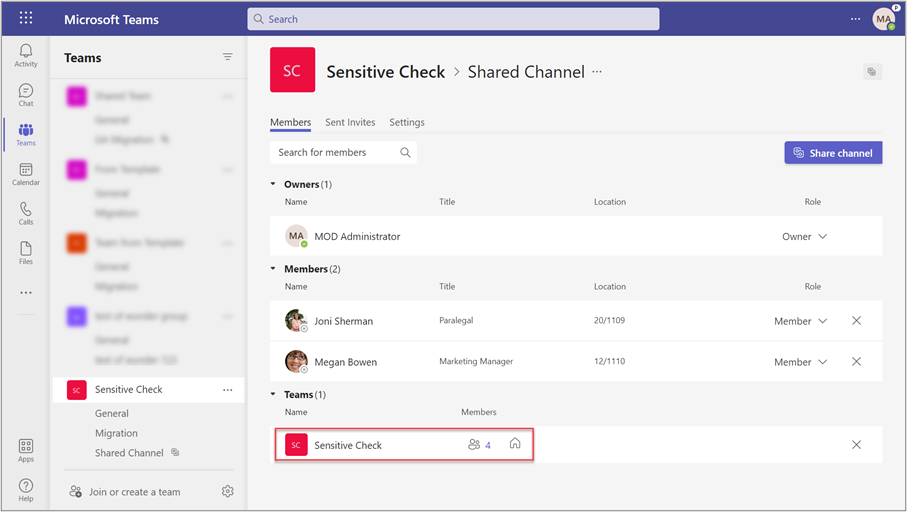Click Join or create a team
The width and height of the screenshot is (907, 512).
pyautogui.click(x=134, y=491)
